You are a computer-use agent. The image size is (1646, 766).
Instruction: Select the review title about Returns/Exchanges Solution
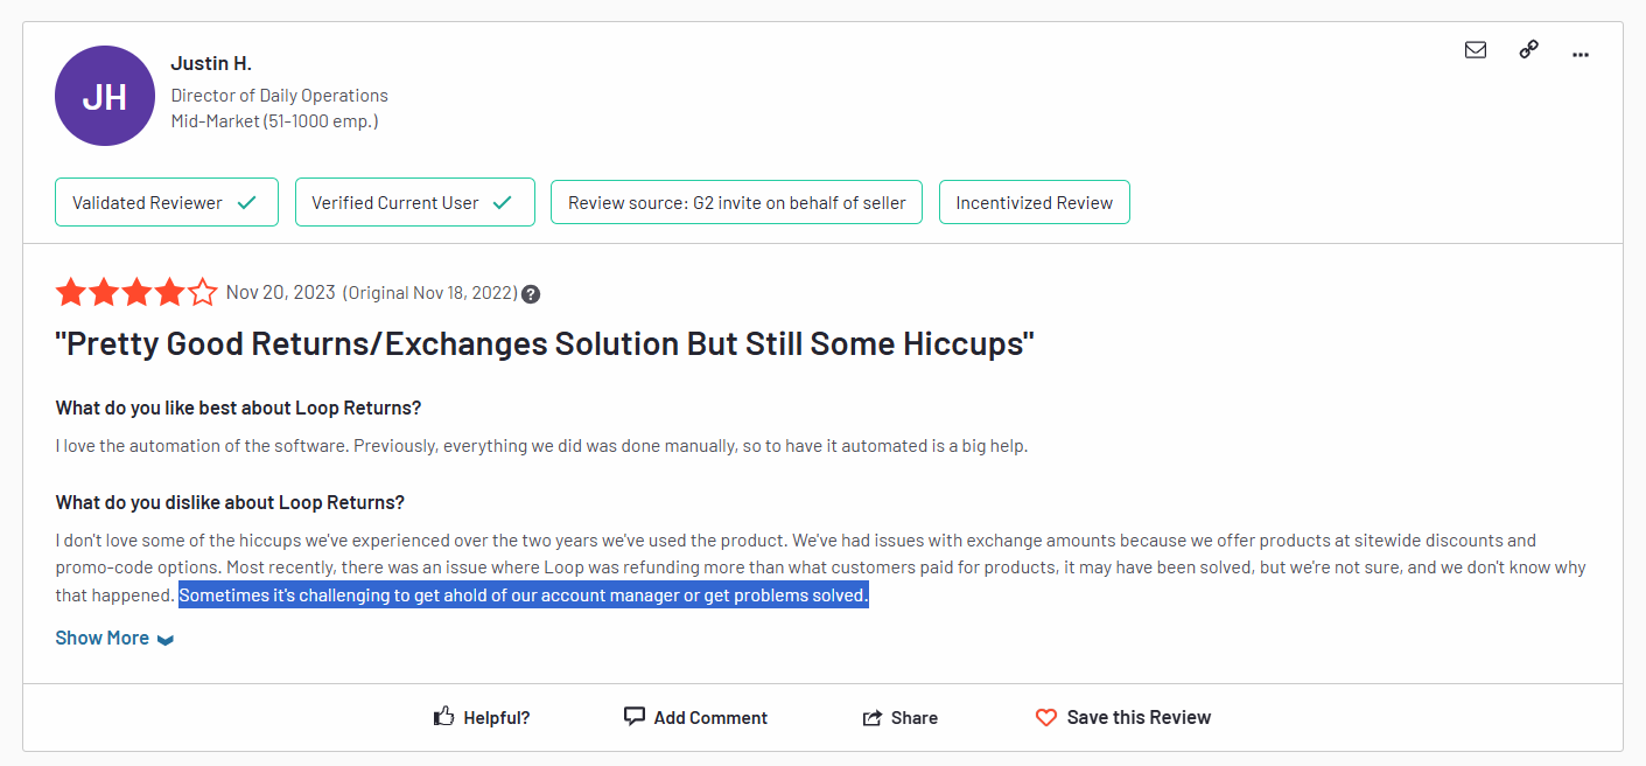(x=545, y=343)
